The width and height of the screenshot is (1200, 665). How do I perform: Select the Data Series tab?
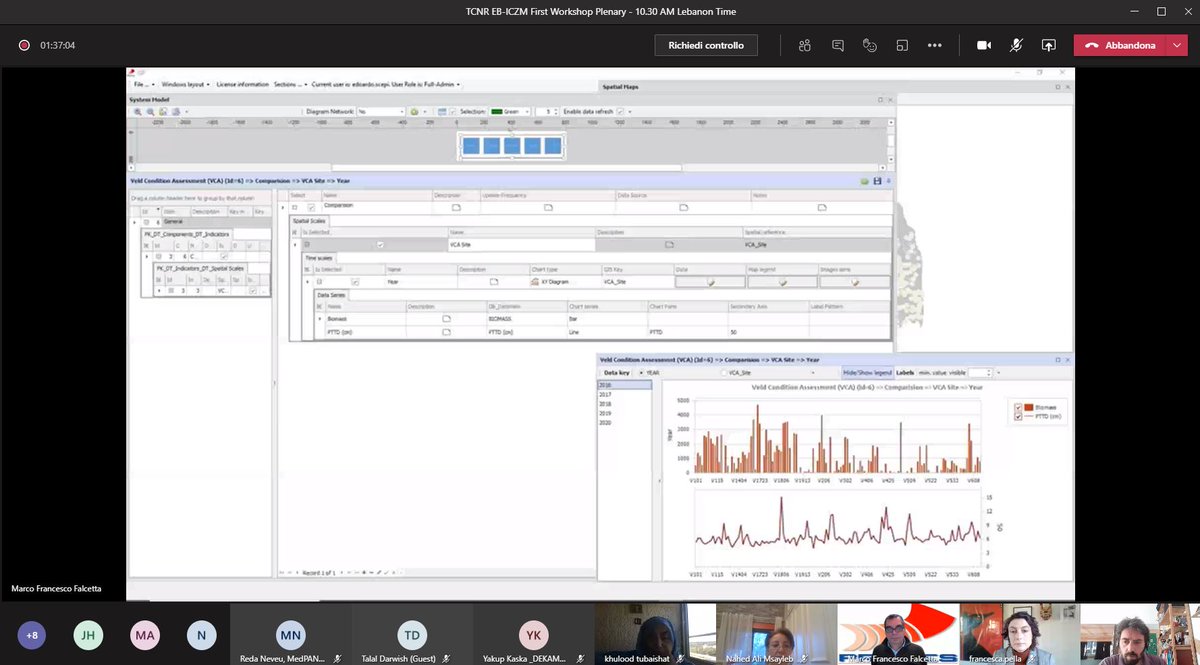pos(332,295)
